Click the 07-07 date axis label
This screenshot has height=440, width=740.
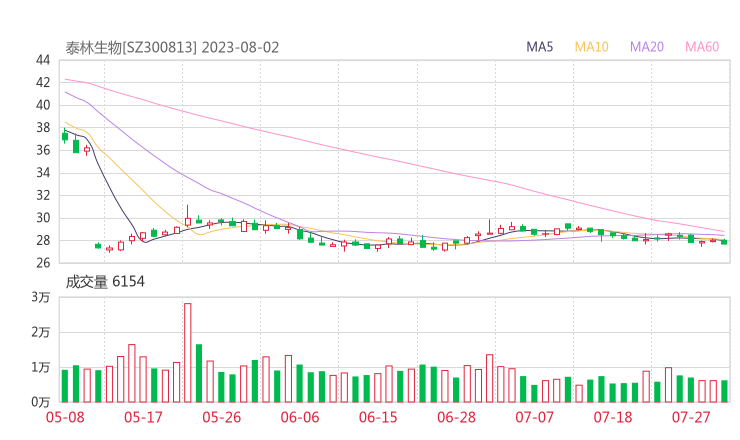[x=534, y=417]
